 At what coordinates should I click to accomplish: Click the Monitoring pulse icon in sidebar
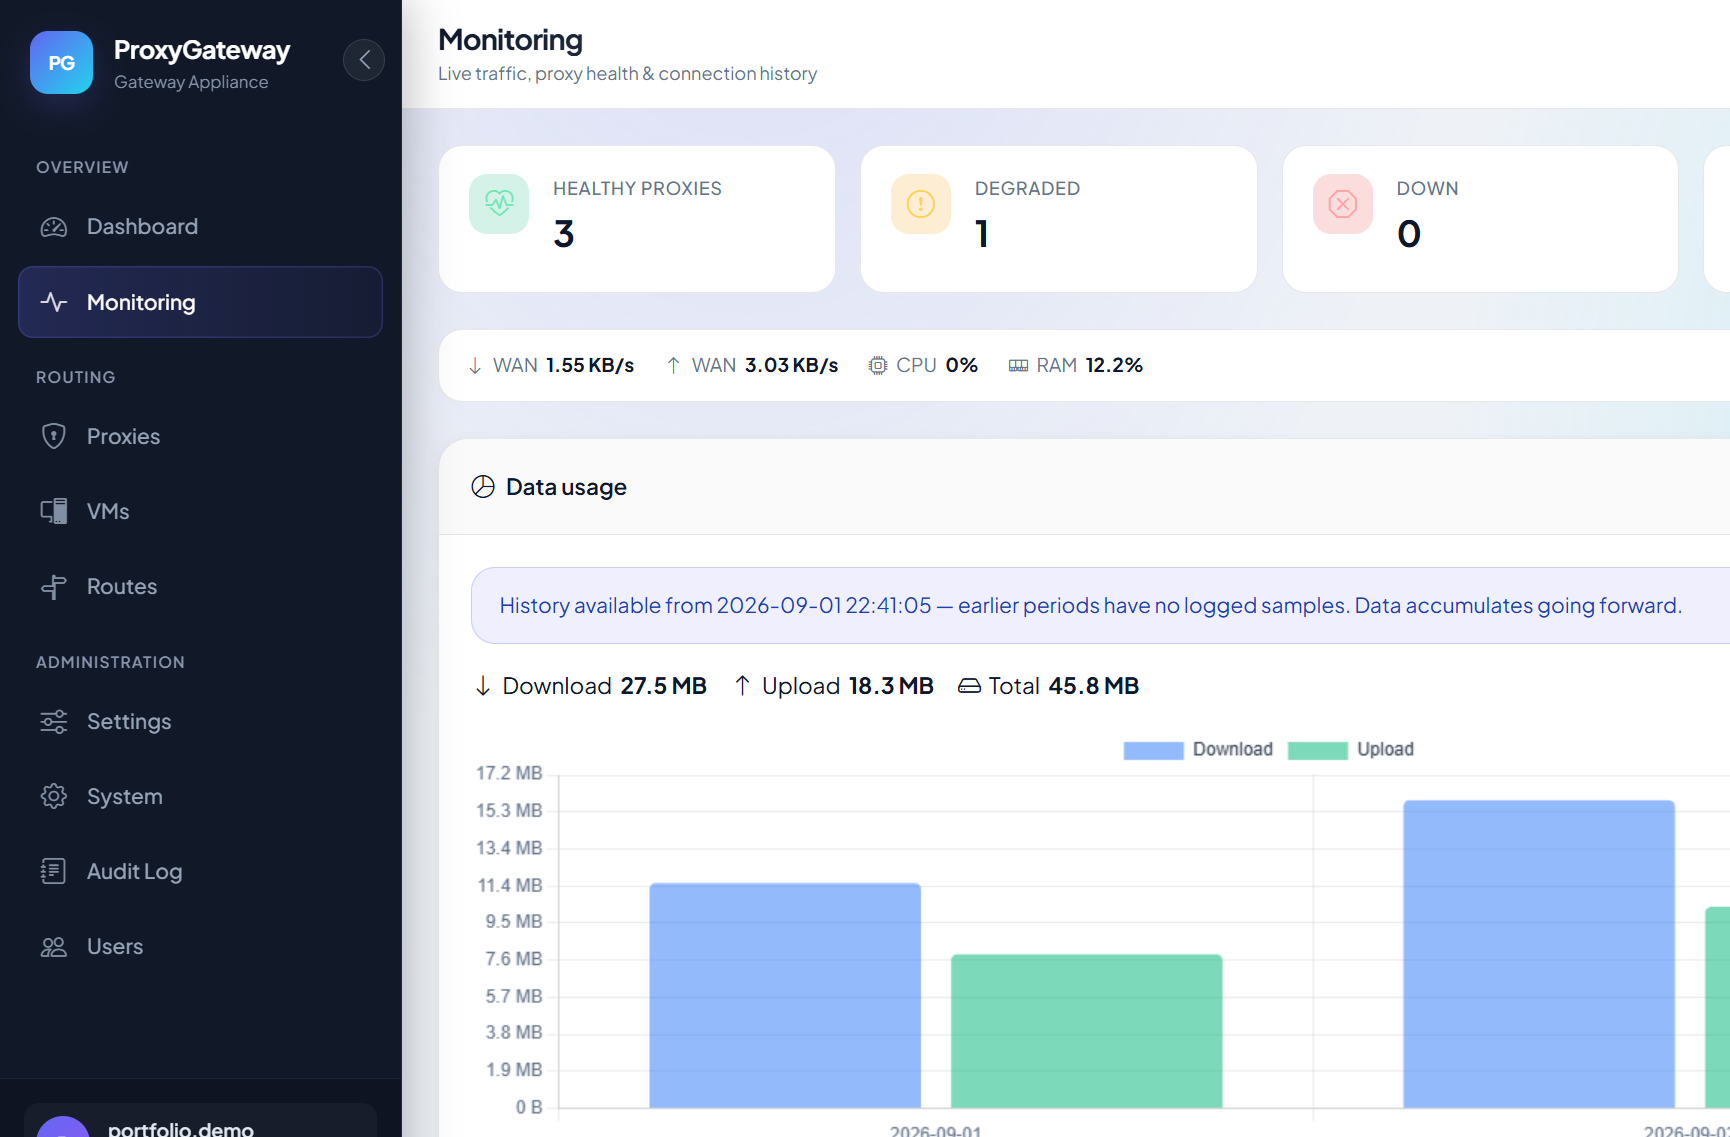[54, 302]
